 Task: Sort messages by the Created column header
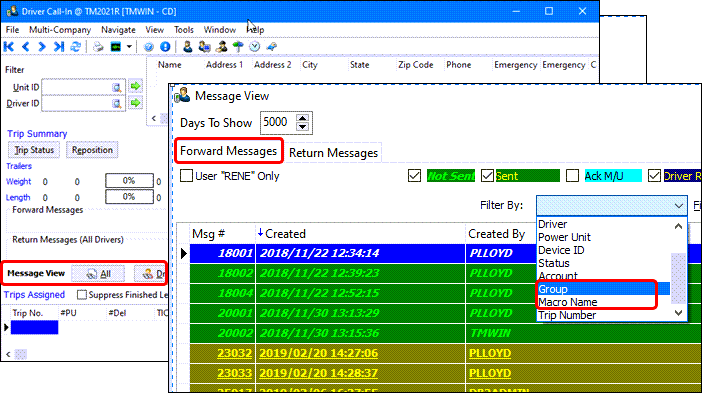pyautogui.click(x=360, y=234)
